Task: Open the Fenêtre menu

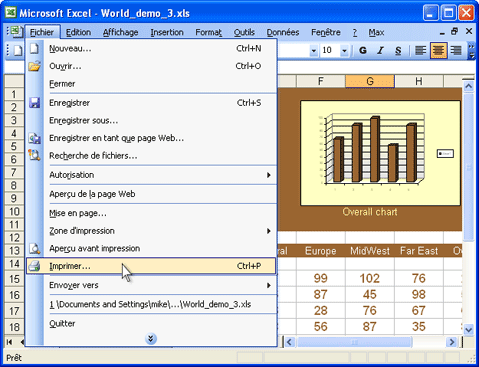Action: (x=326, y=32)
